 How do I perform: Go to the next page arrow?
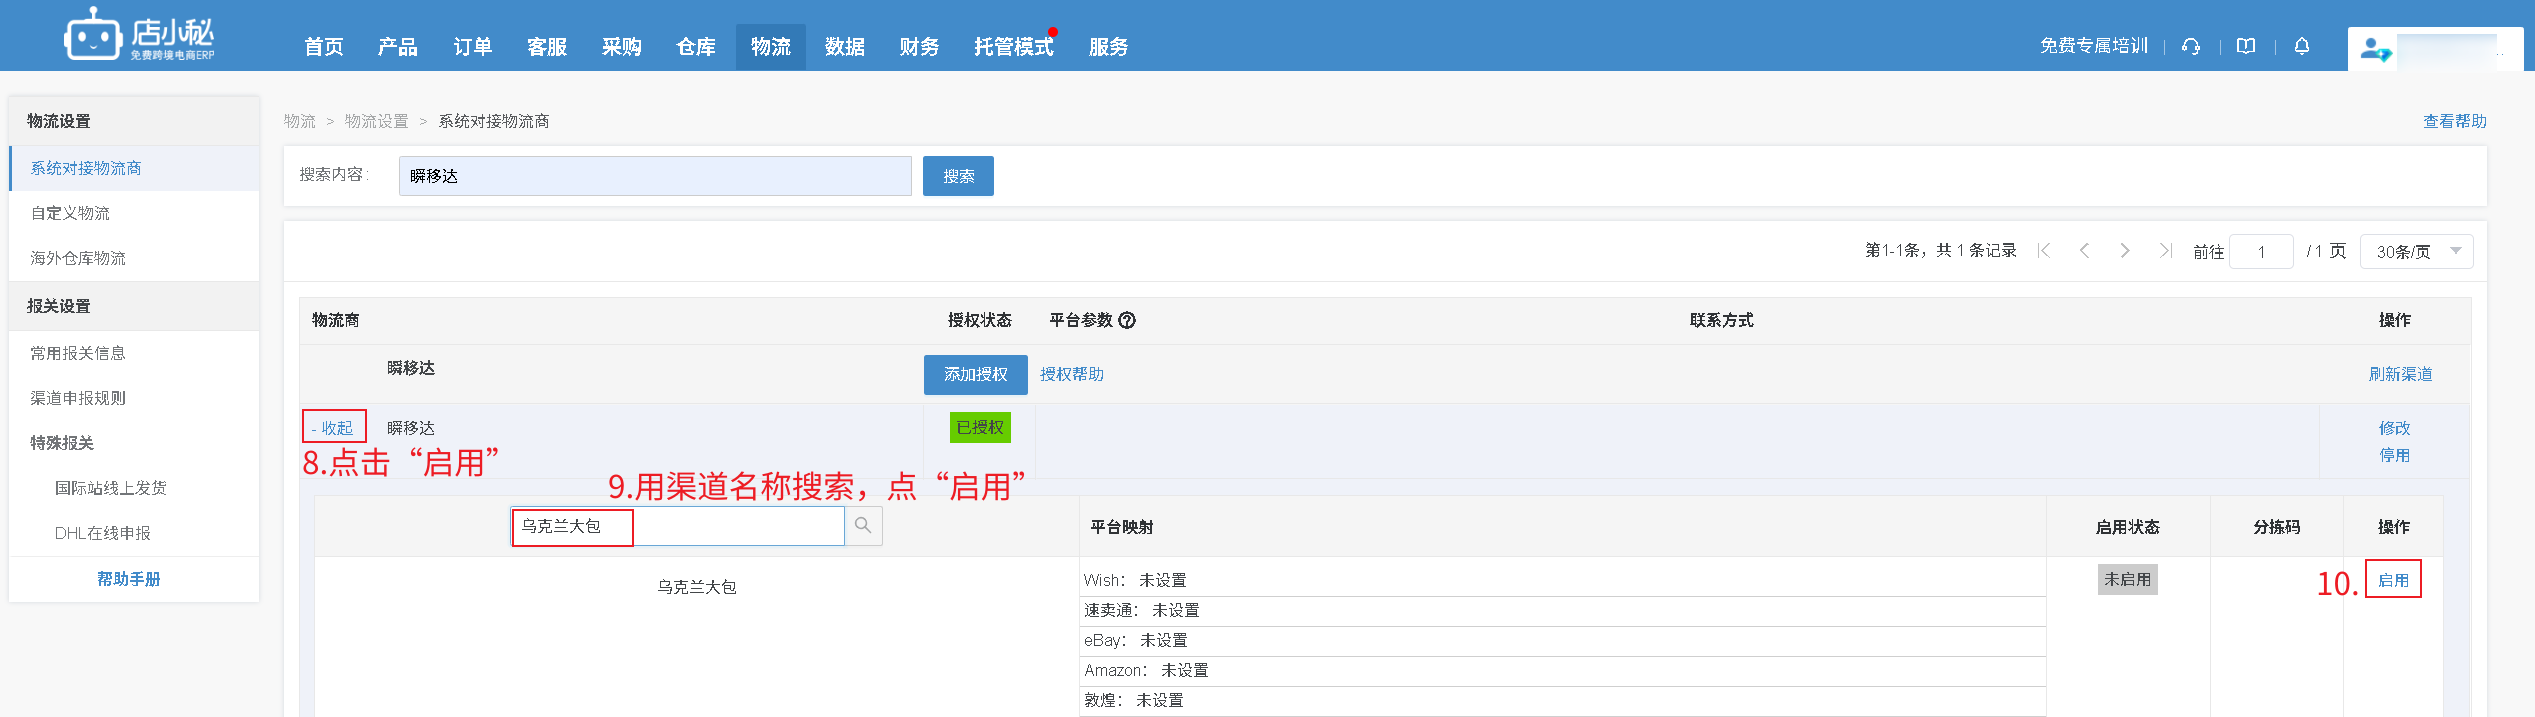2124,251
